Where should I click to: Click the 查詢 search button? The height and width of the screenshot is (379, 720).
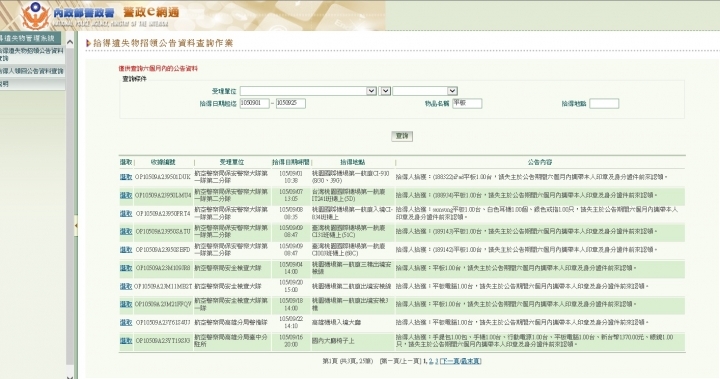402,136
